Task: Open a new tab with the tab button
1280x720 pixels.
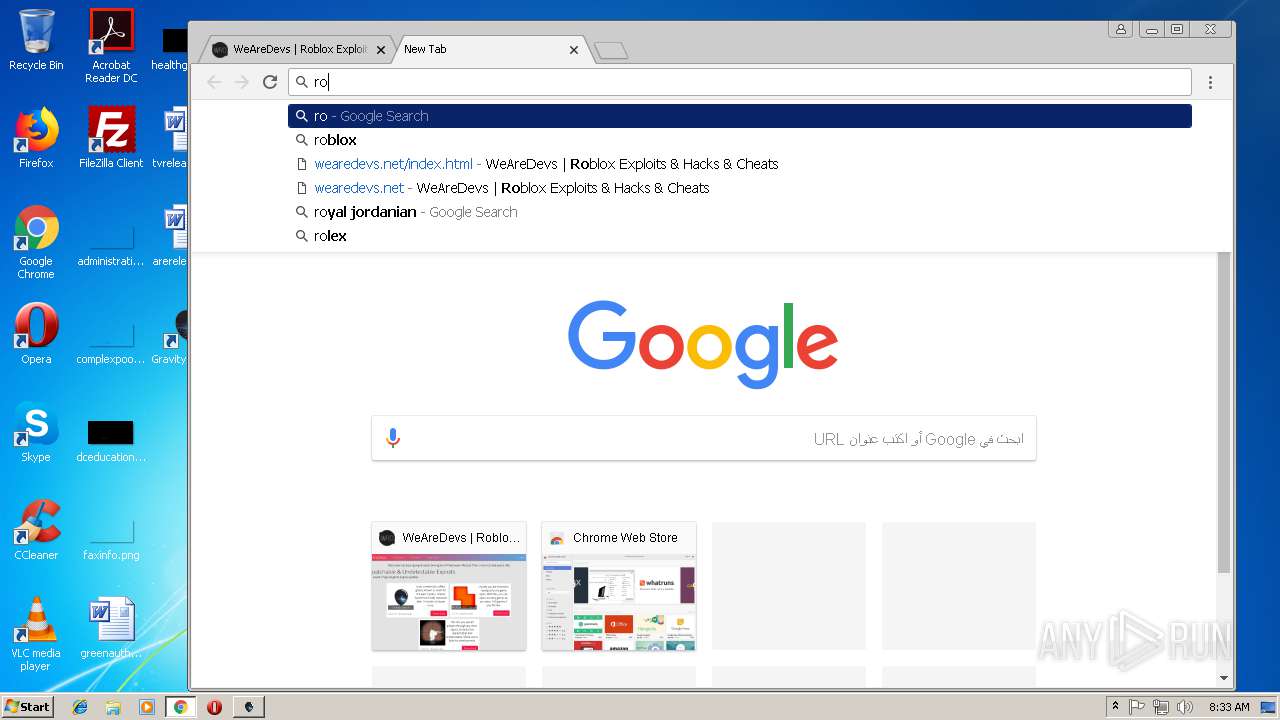Action: [611, 50]
